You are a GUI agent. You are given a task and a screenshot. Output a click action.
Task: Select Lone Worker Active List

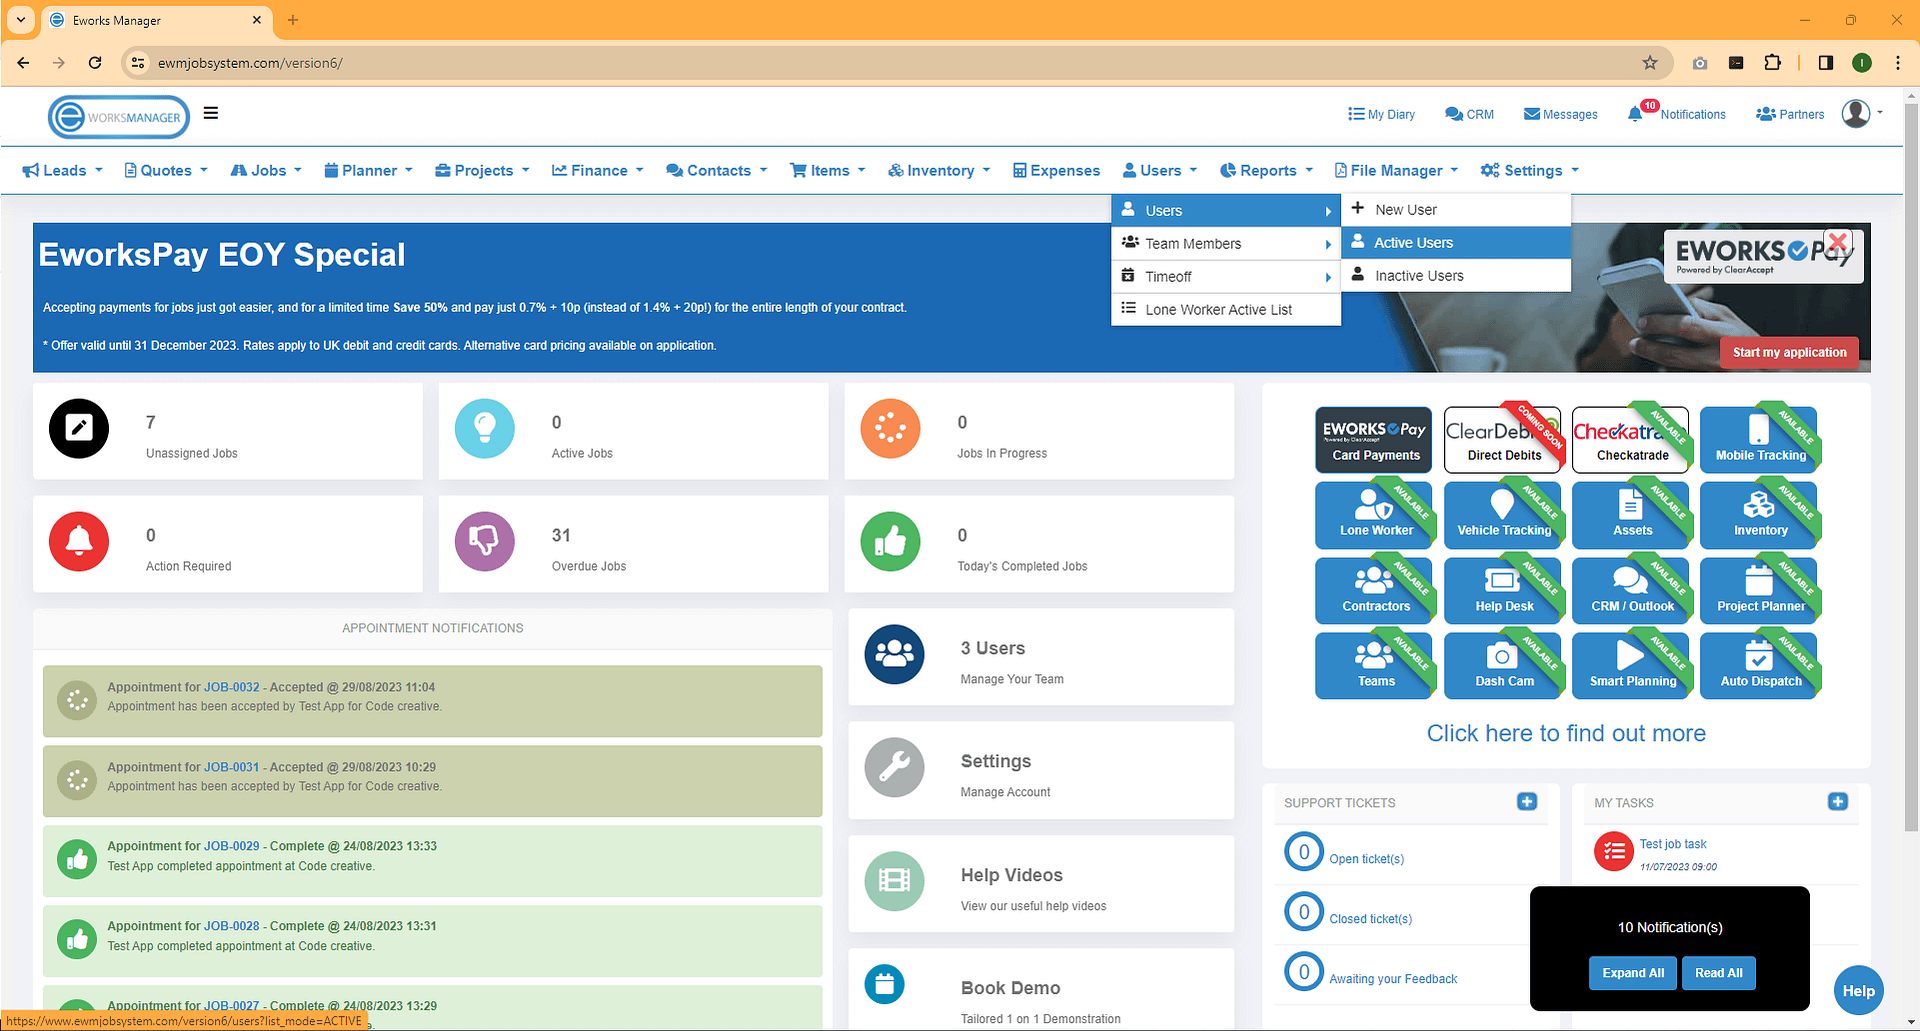pos(1226,310)
